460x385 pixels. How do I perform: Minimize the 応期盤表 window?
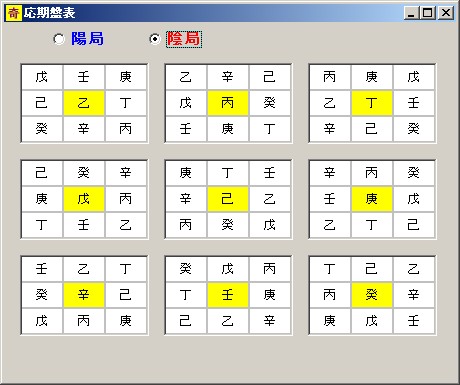[411, 13]
